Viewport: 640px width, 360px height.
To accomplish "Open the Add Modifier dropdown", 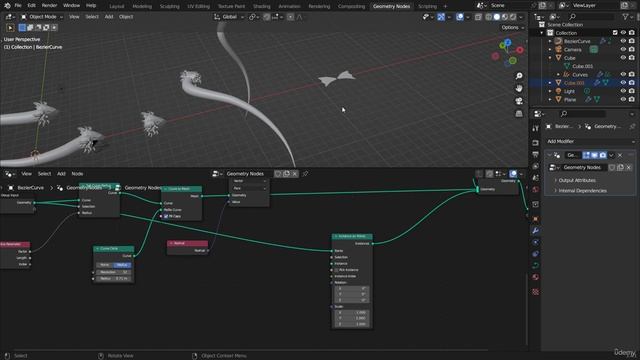I will coord(590,141).
